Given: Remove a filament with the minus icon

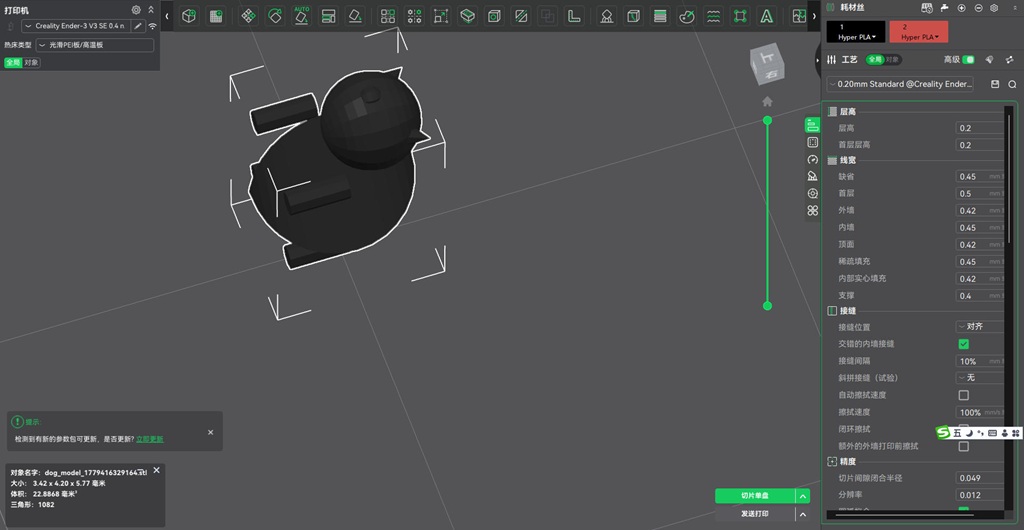Looking at the screenshot, I should point(978,8).
